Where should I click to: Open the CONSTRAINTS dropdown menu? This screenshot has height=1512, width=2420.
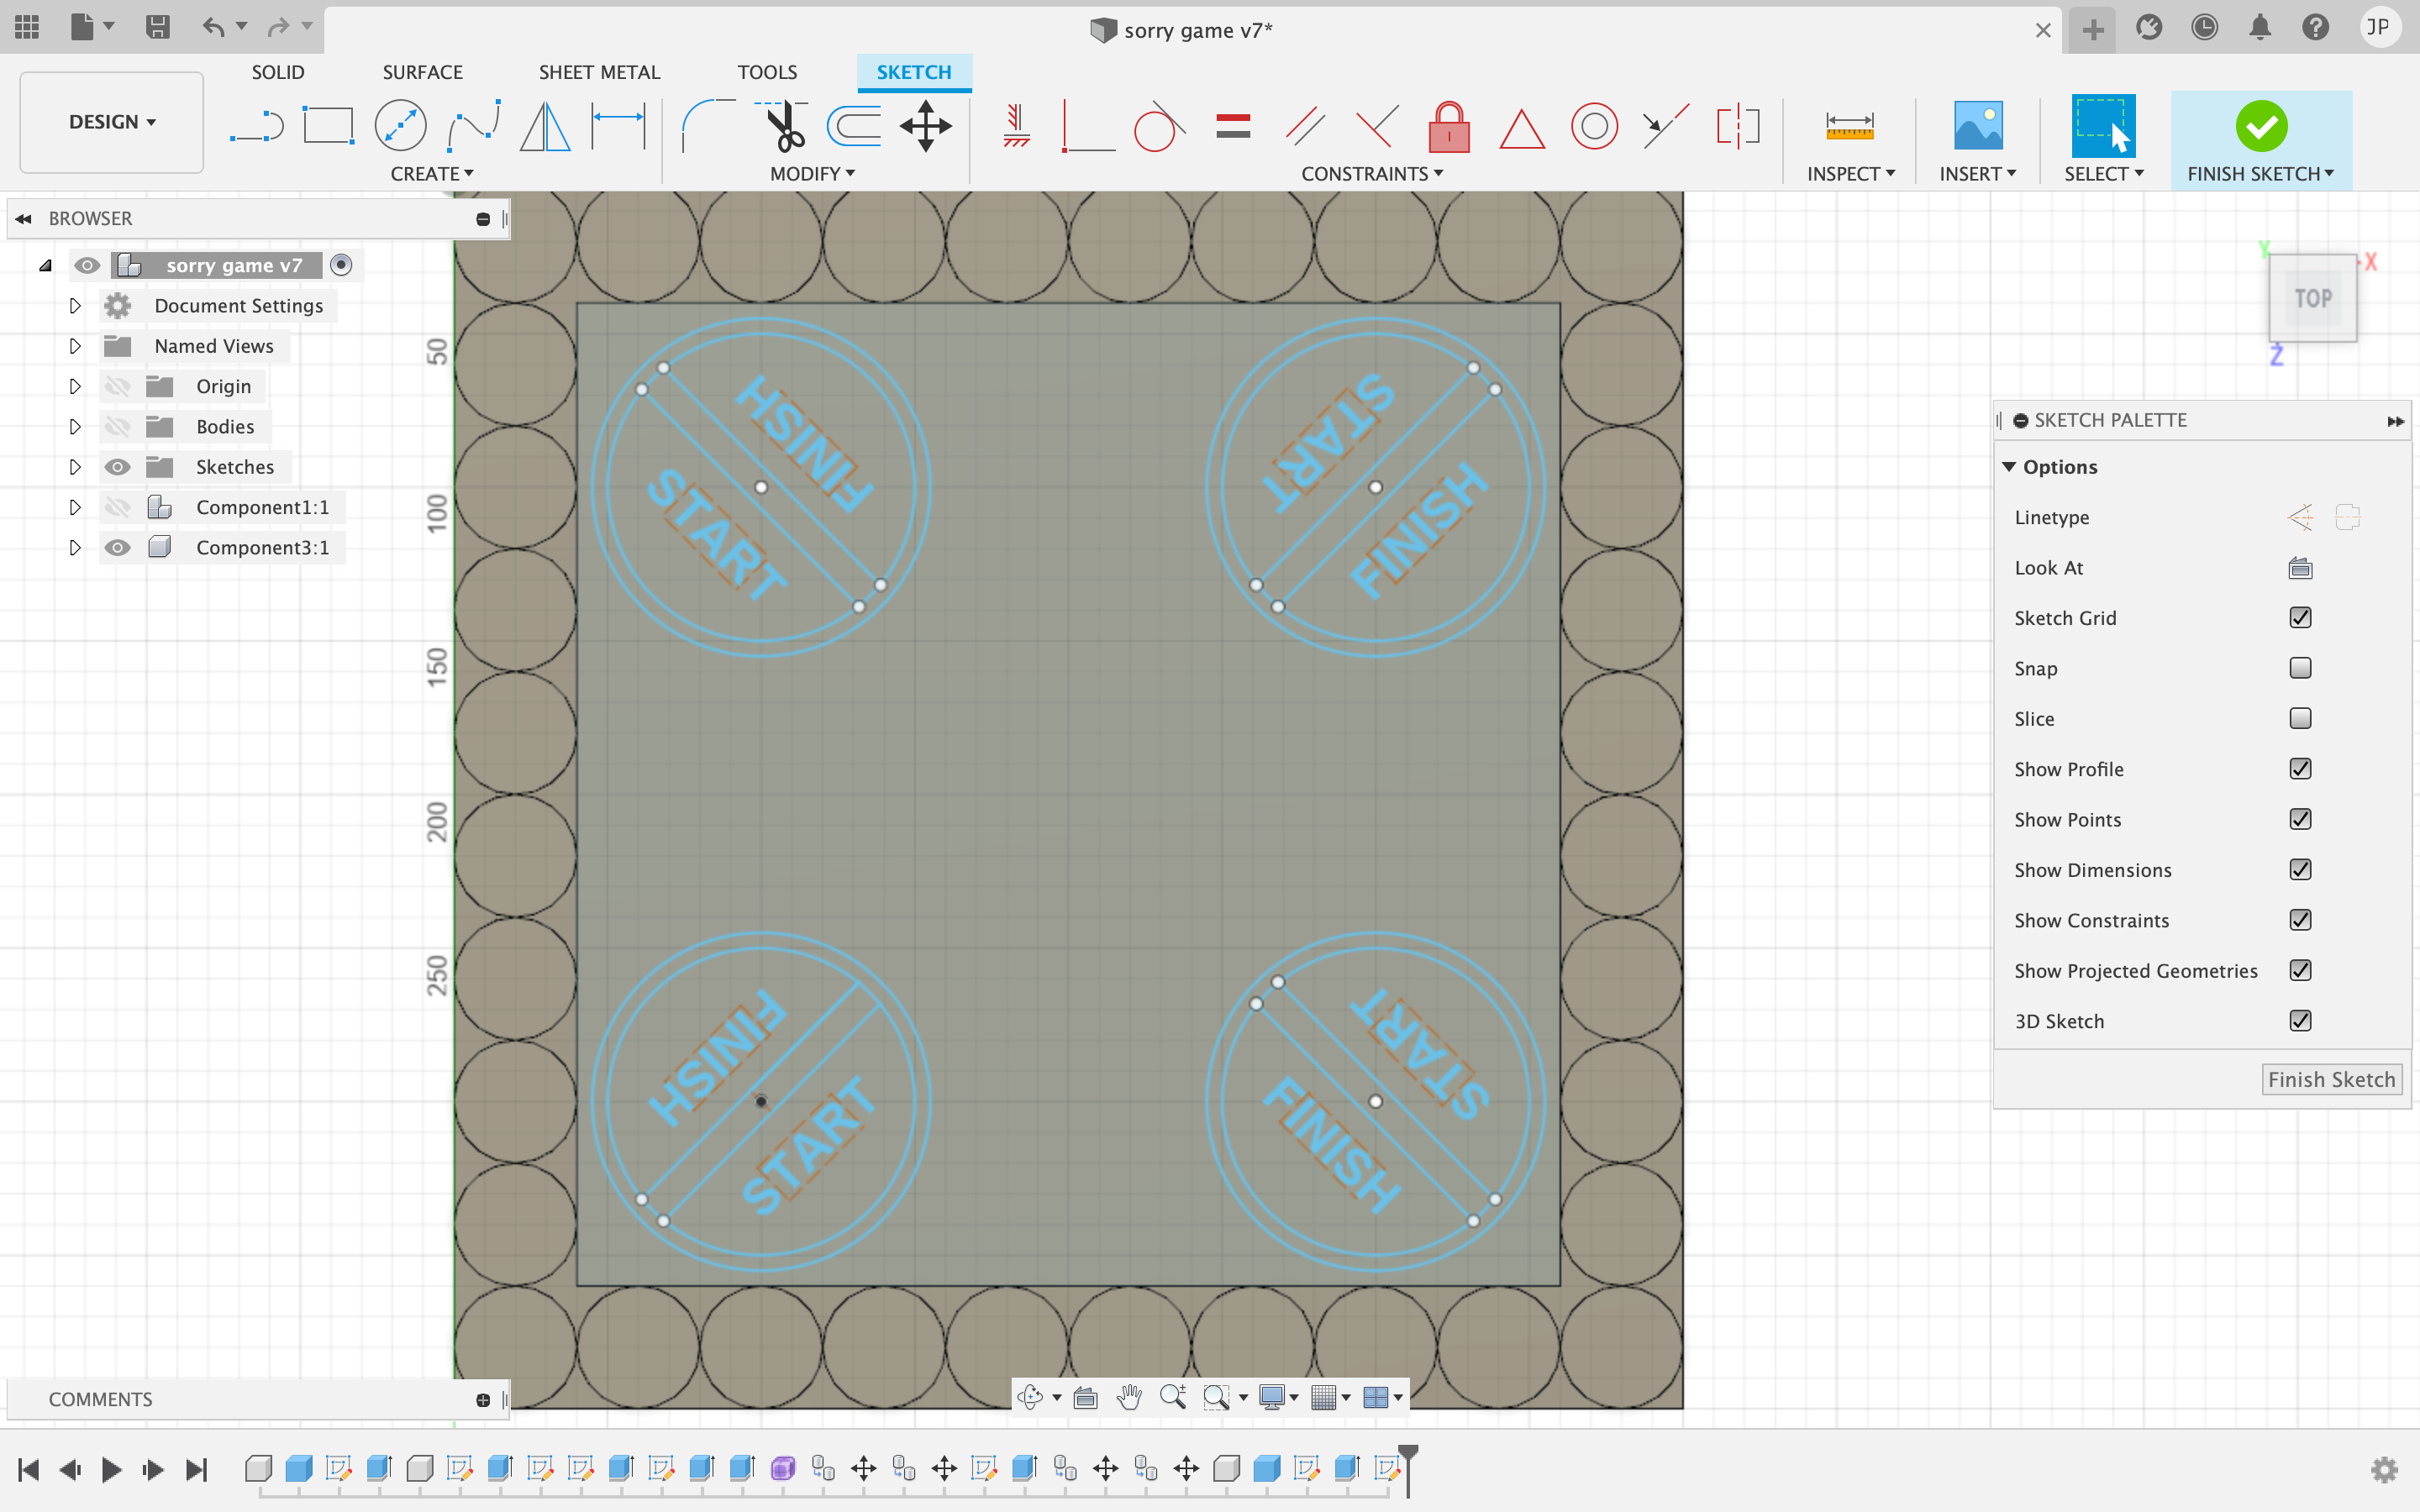point(1372,174)
